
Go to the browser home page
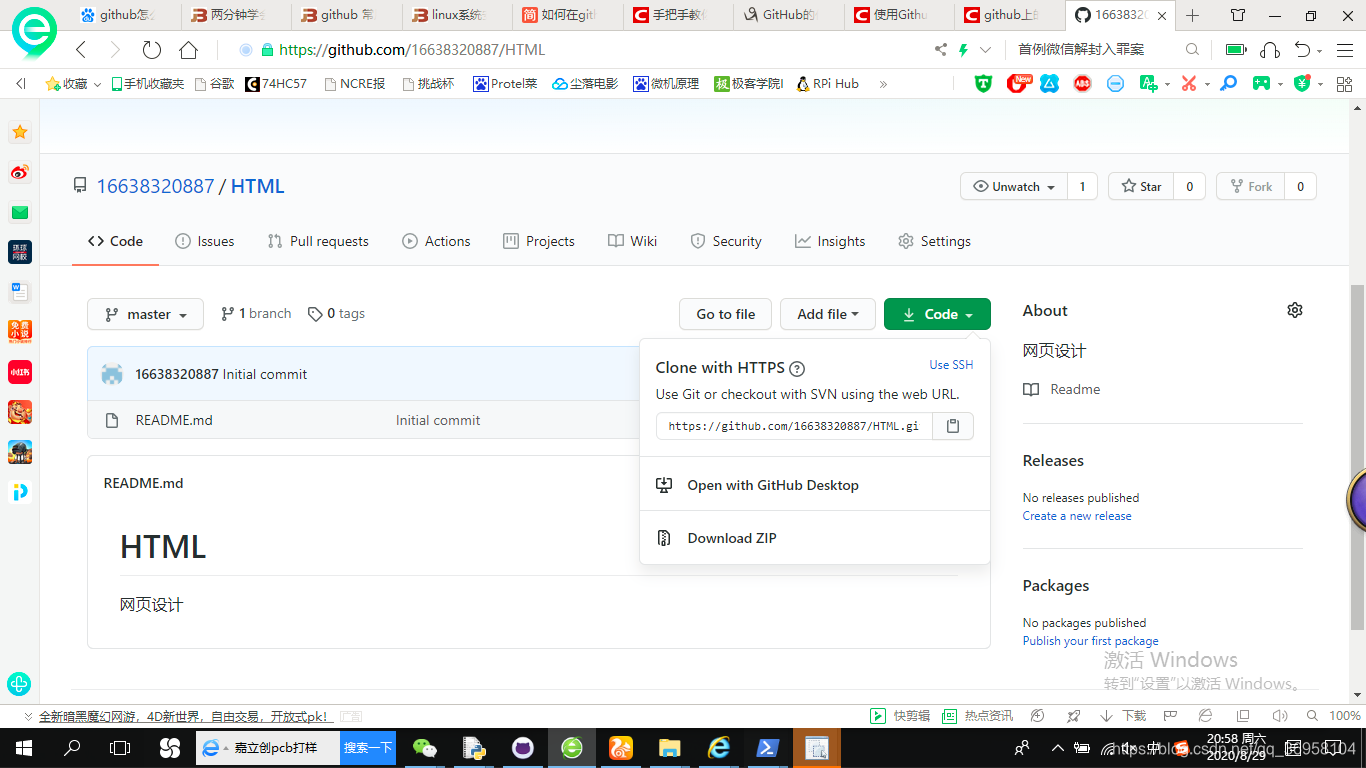tap(188, 49)
